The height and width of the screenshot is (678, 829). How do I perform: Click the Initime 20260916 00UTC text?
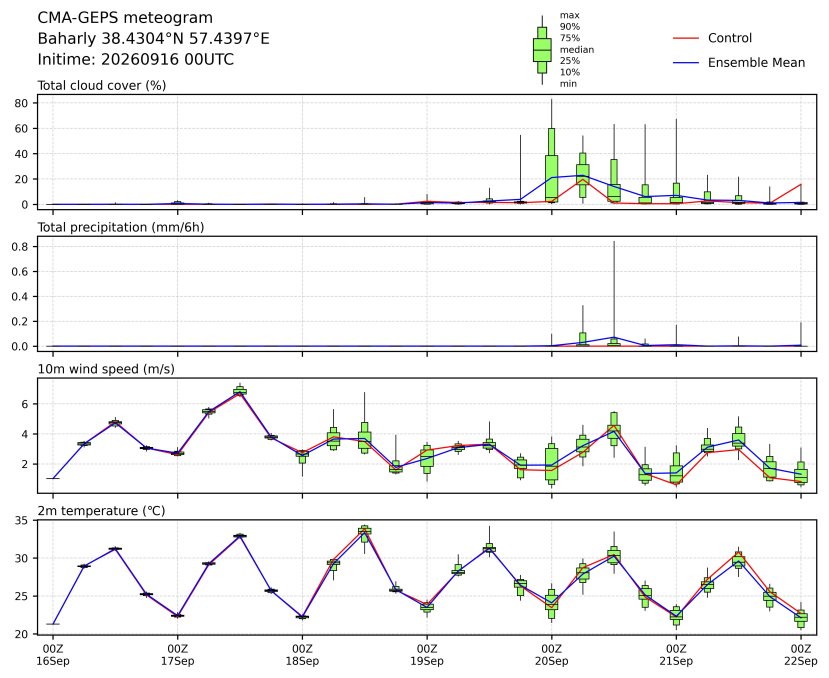135,59
